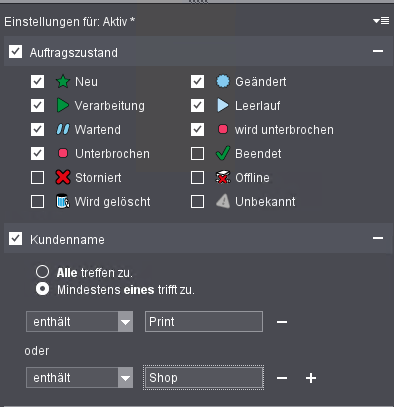The width and height of the screenshot is (394, 407).
Task: Click the Shop text input field
Action: (x=204, y=378)
